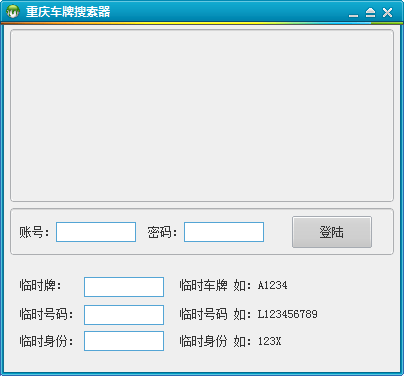Click the 密码: label
Image resolution: width=404 pixels, height=376 pixels.
coord(162,232)
